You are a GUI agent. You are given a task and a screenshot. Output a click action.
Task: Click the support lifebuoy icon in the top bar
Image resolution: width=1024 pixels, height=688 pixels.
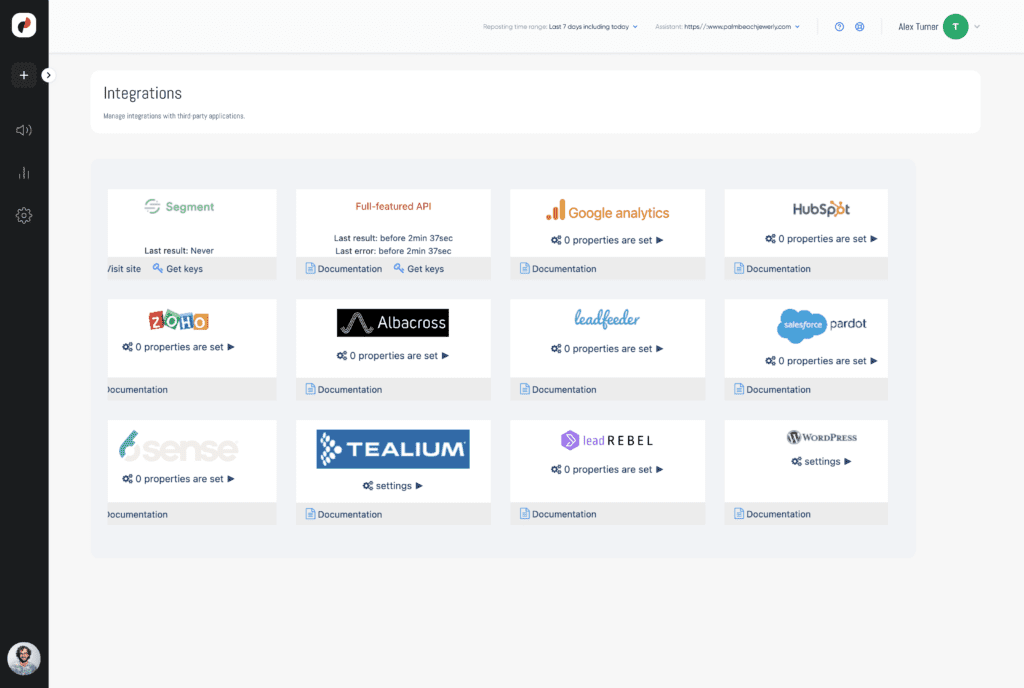click(x=860, y=26)
